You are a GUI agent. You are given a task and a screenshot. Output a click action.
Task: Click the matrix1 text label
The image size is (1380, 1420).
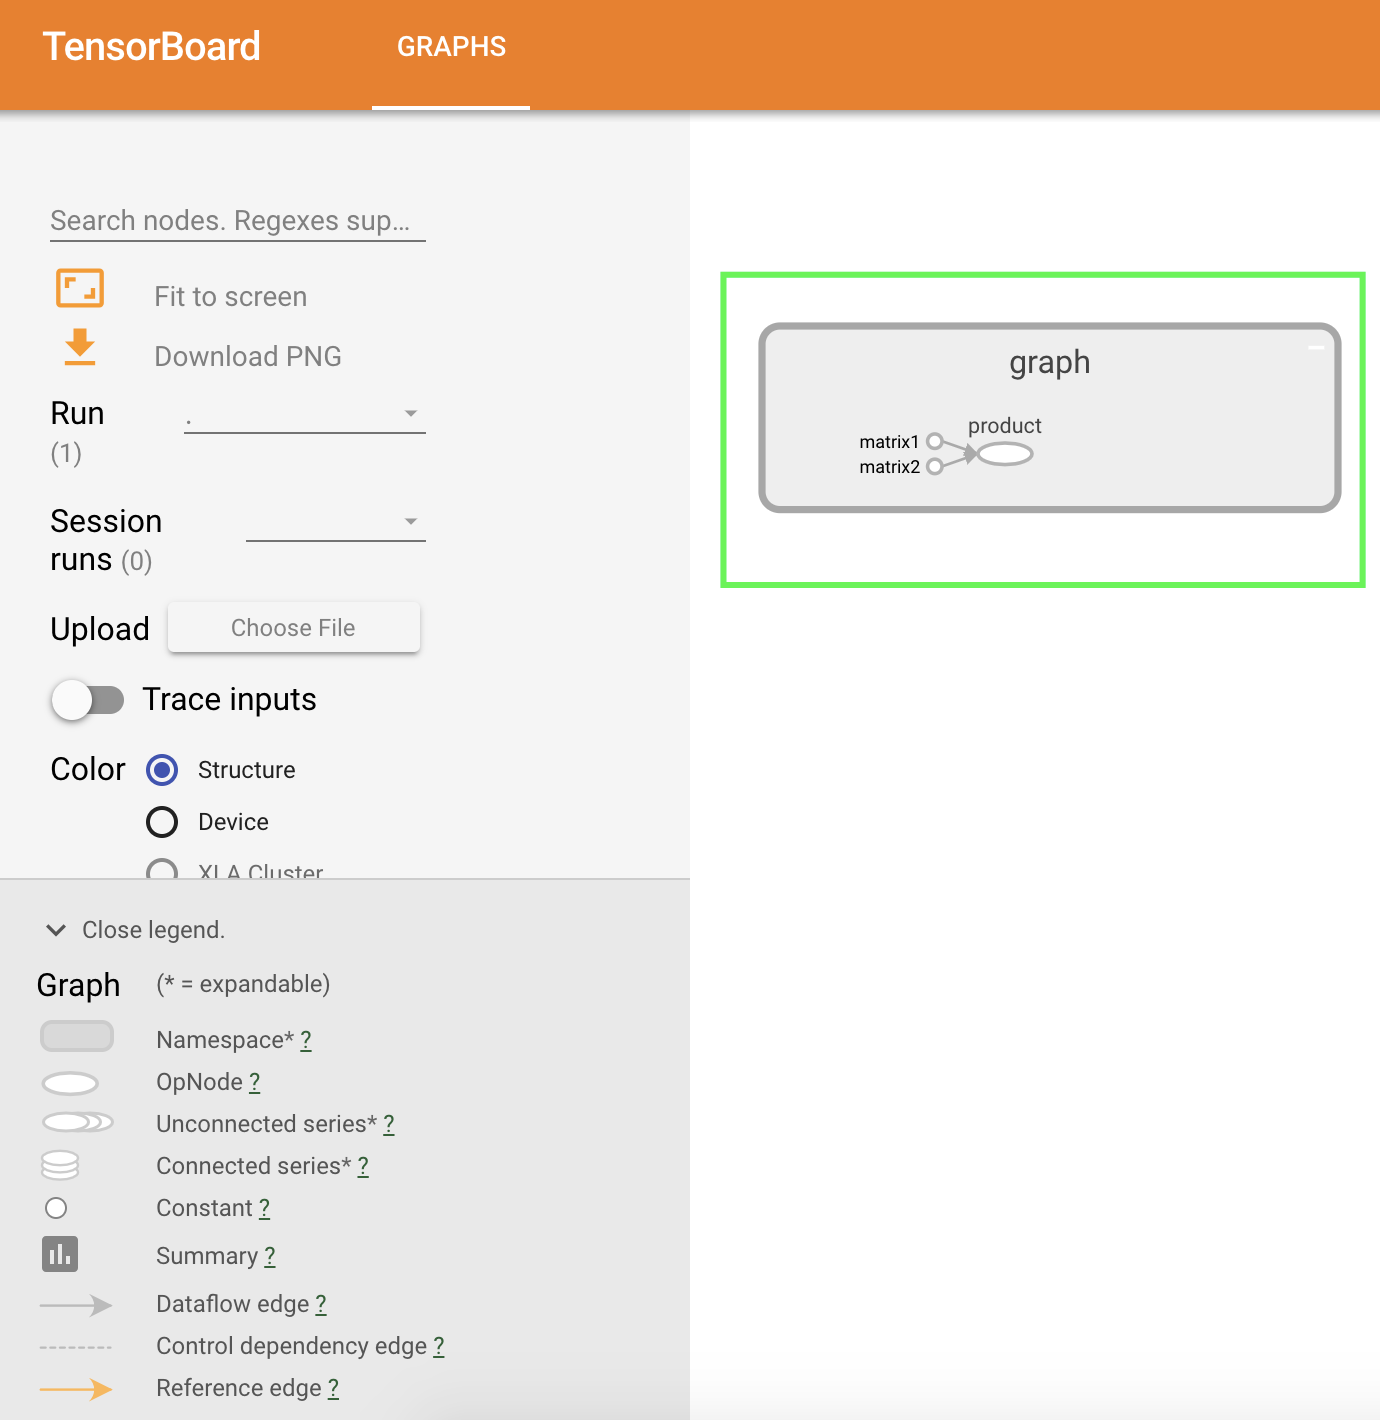click(889, 442)
